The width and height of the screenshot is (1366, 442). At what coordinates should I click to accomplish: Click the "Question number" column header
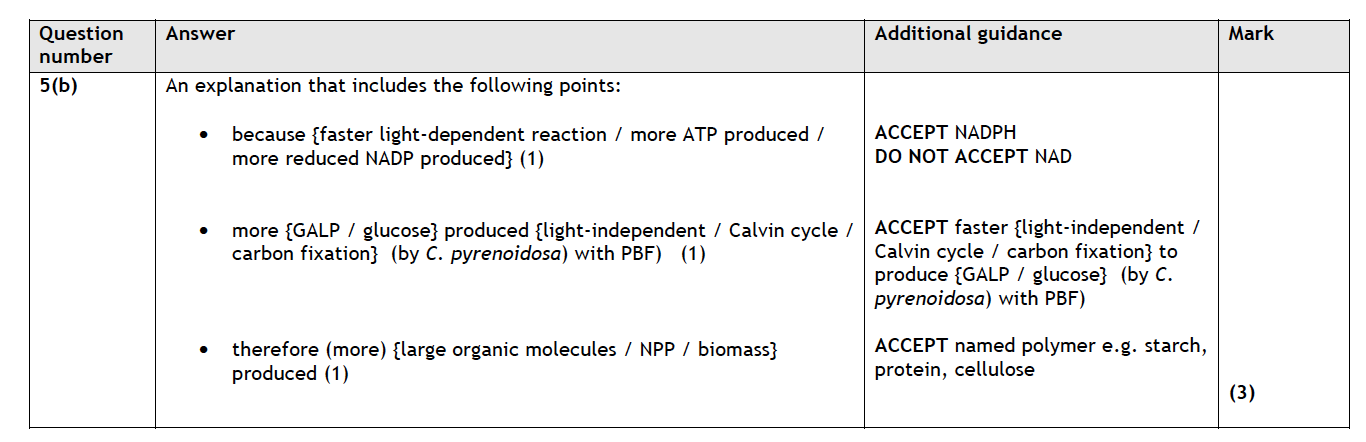(x=82, y=45)
